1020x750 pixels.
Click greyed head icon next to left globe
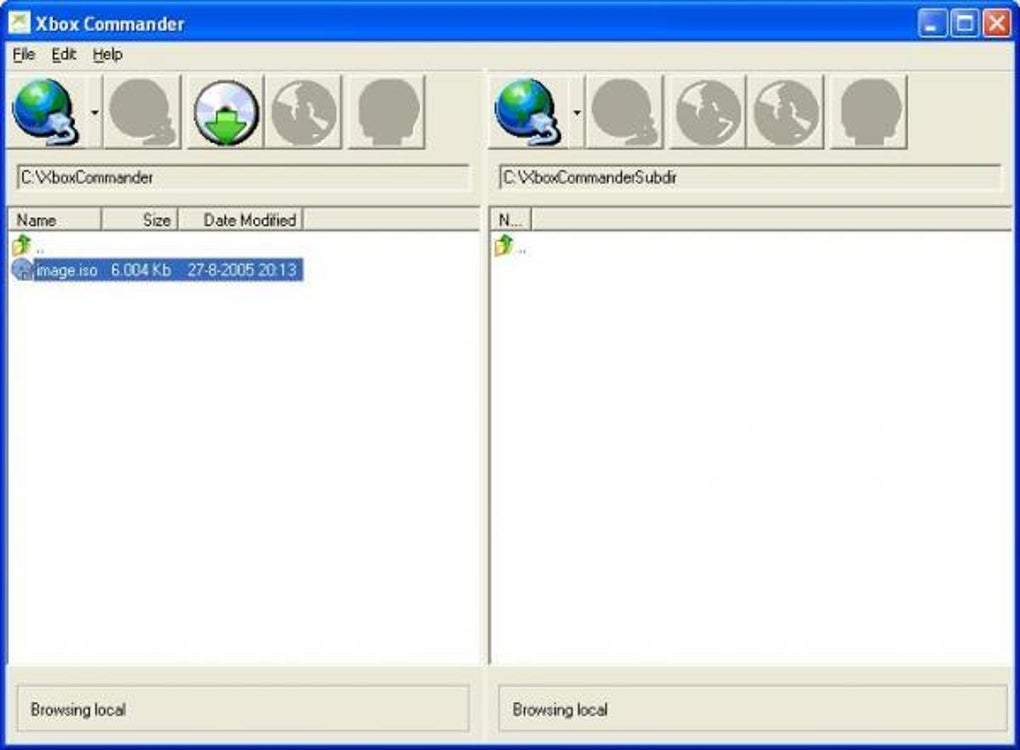[x=142, y=112]
